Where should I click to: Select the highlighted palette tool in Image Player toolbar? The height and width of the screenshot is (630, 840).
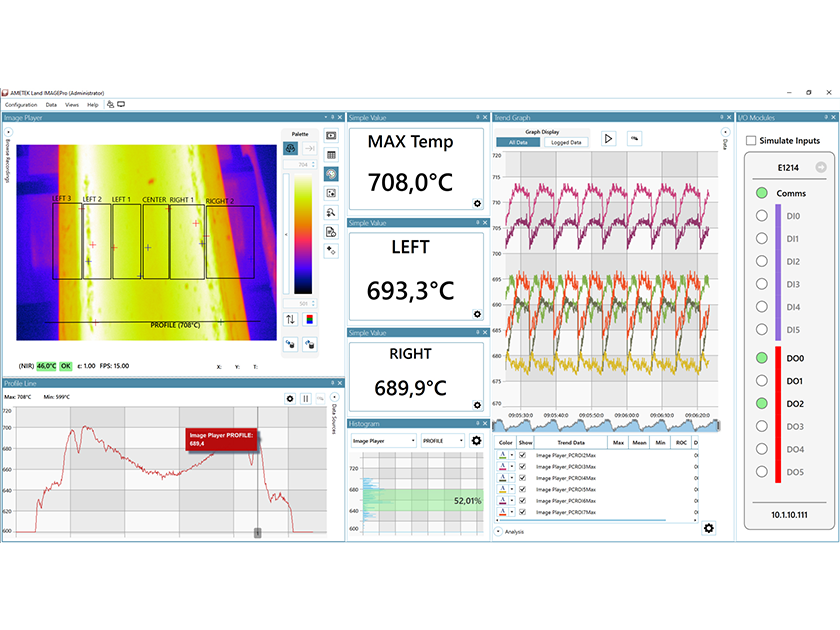330,175
